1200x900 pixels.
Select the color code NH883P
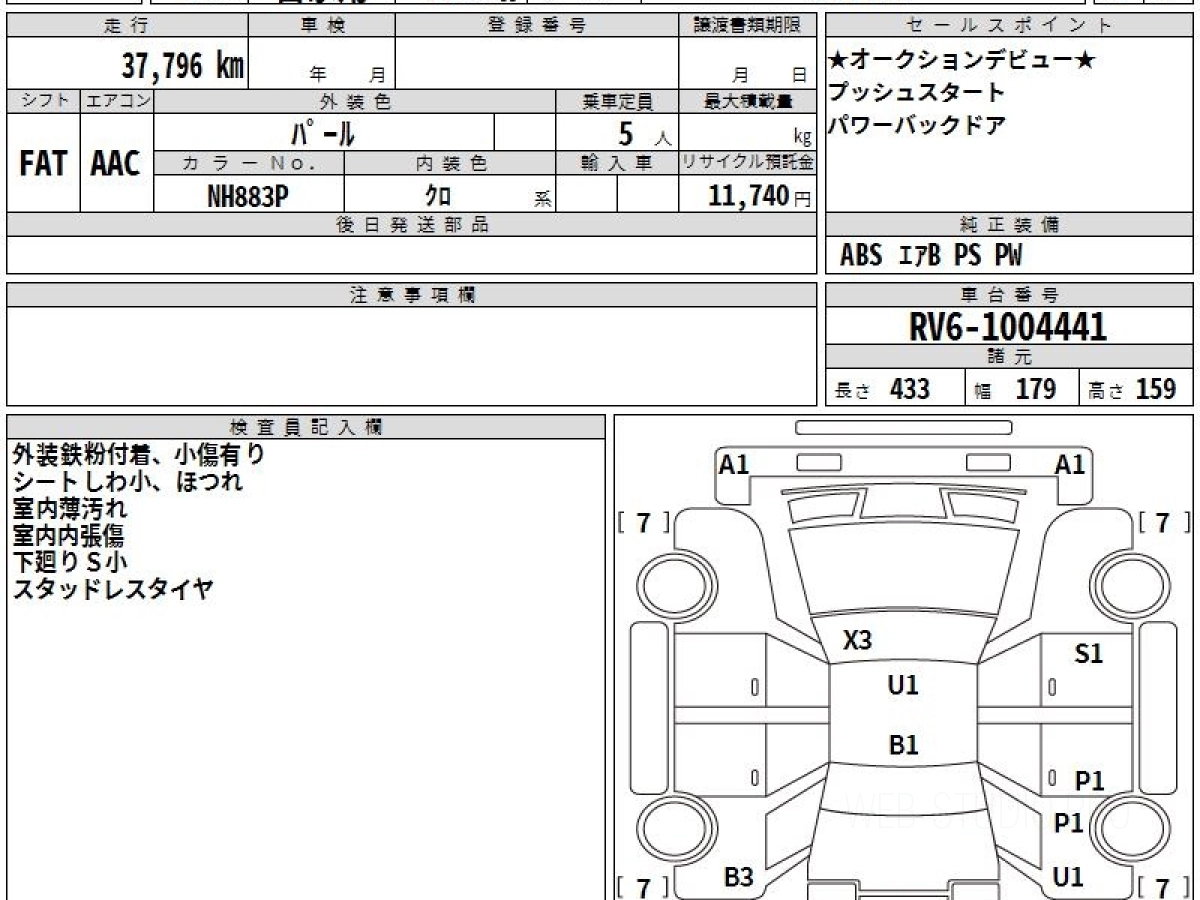click(248, 196)
